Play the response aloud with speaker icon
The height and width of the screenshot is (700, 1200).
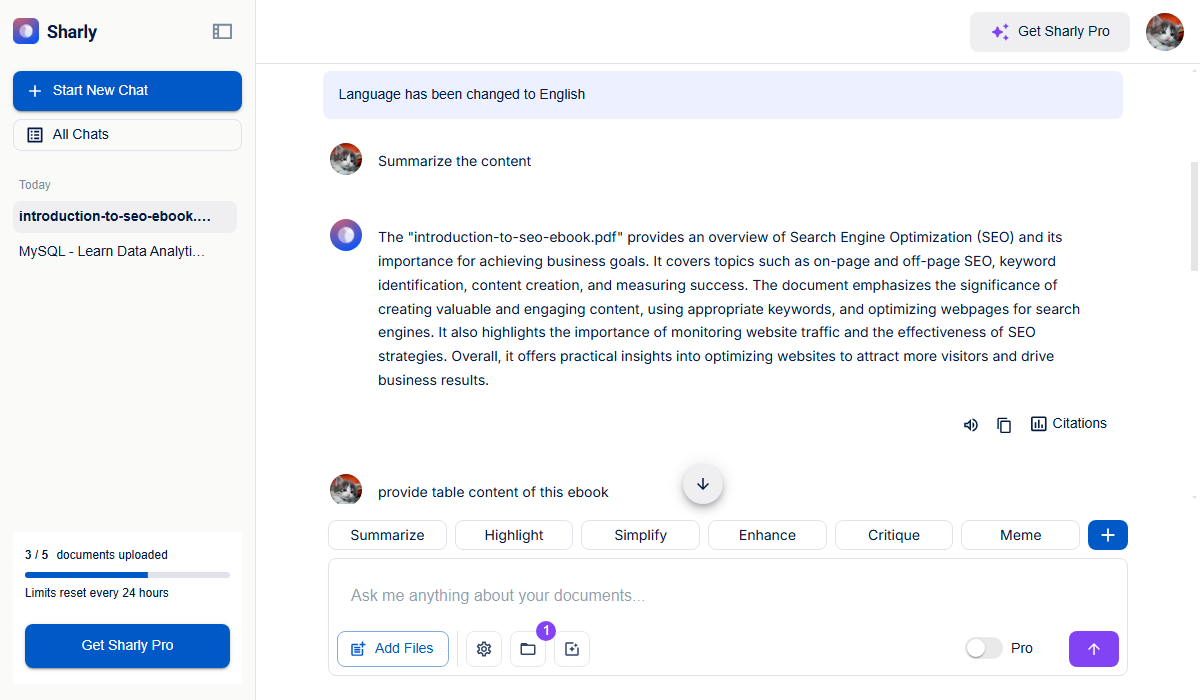click(970, 425)
